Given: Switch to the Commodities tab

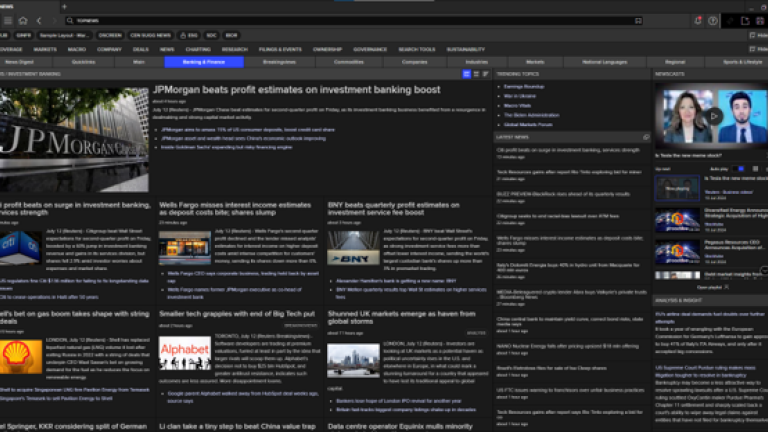Looking at the screenshot, I should [x=348, y=61].
